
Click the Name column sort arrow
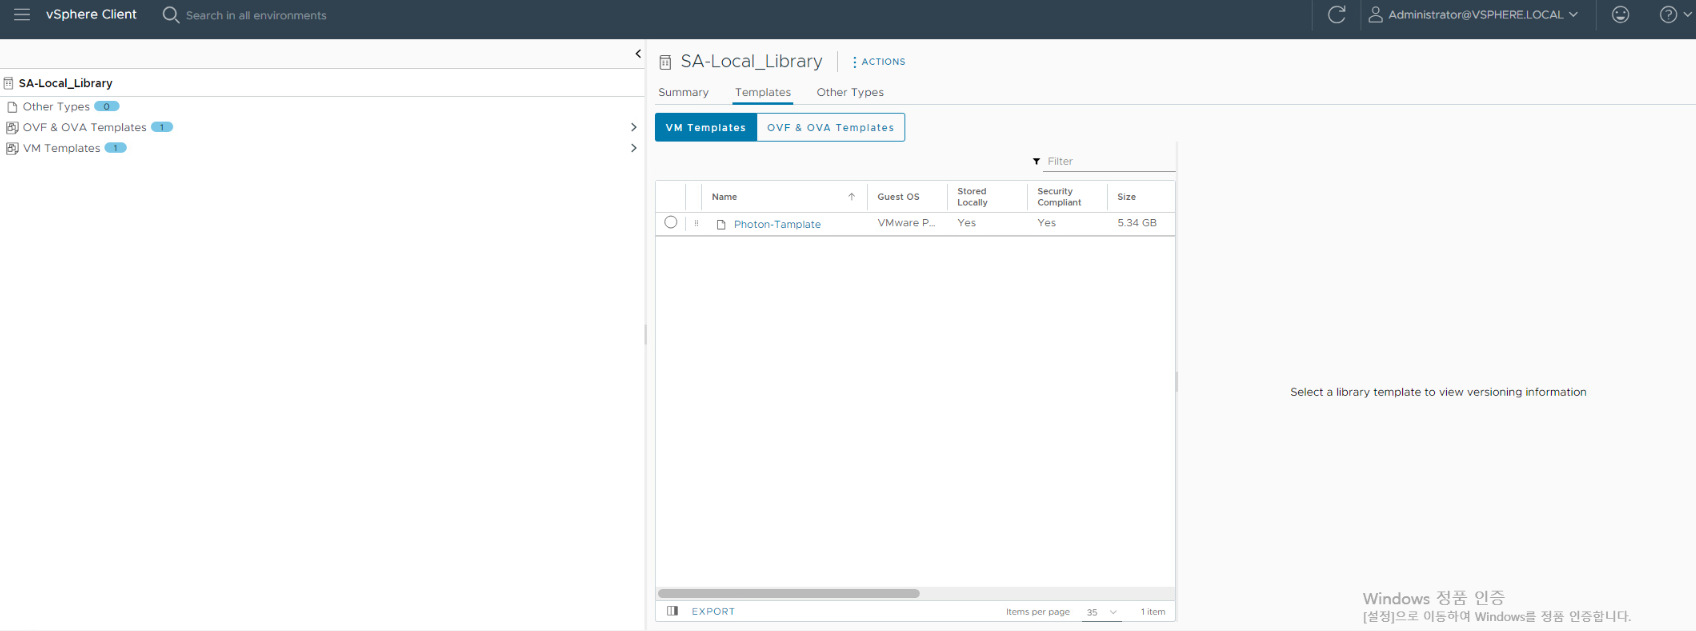pyautogui.click(x=852, y=197)
